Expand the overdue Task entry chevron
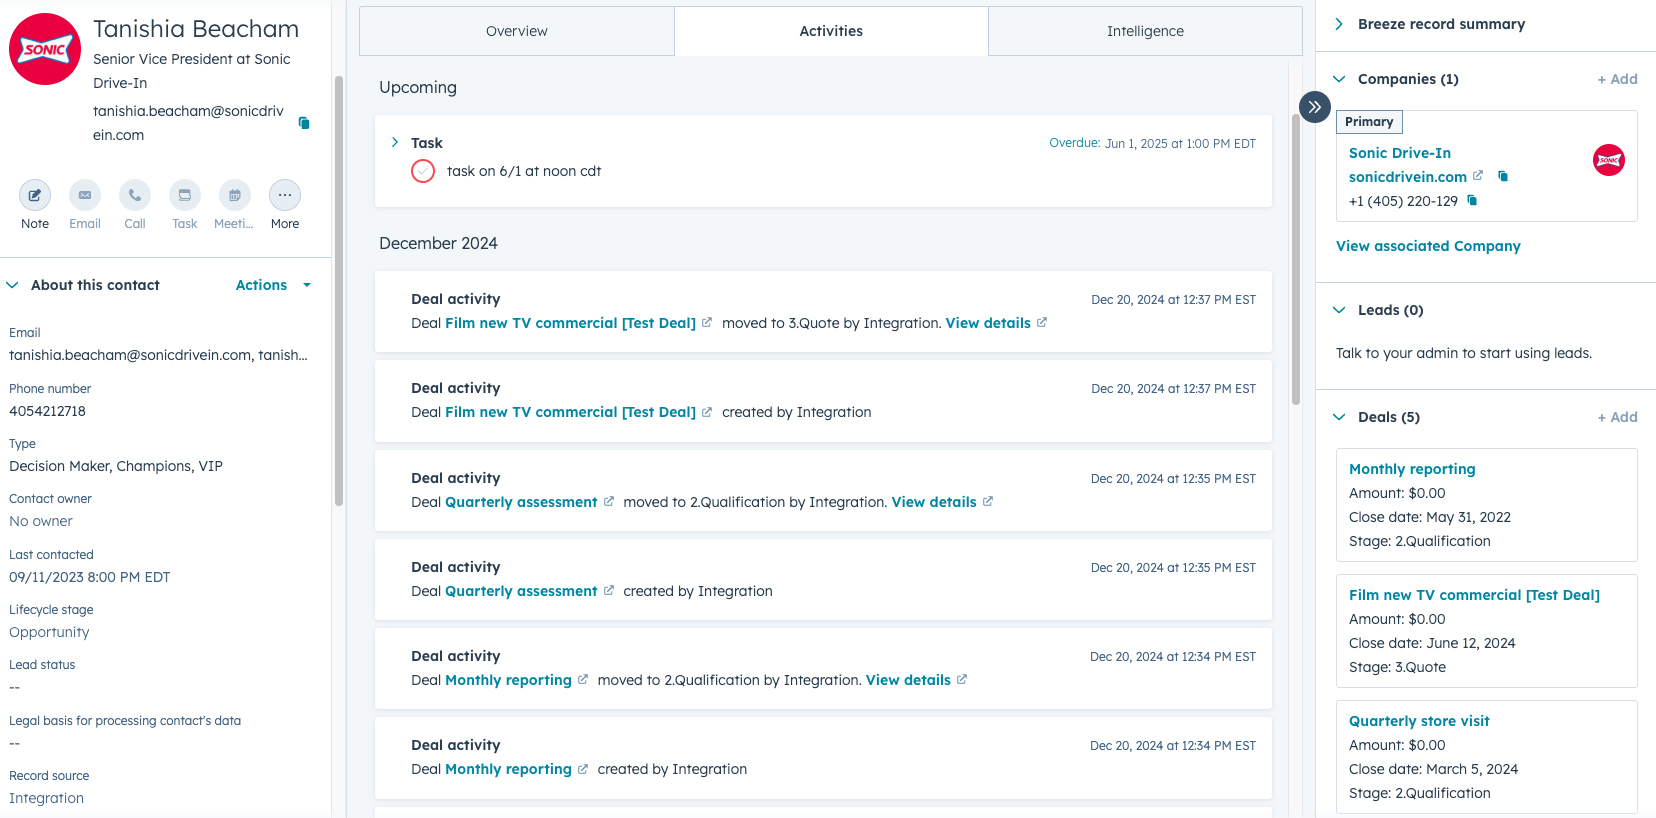This screenshot has height=818, width=1656. [x=395, y=142]
